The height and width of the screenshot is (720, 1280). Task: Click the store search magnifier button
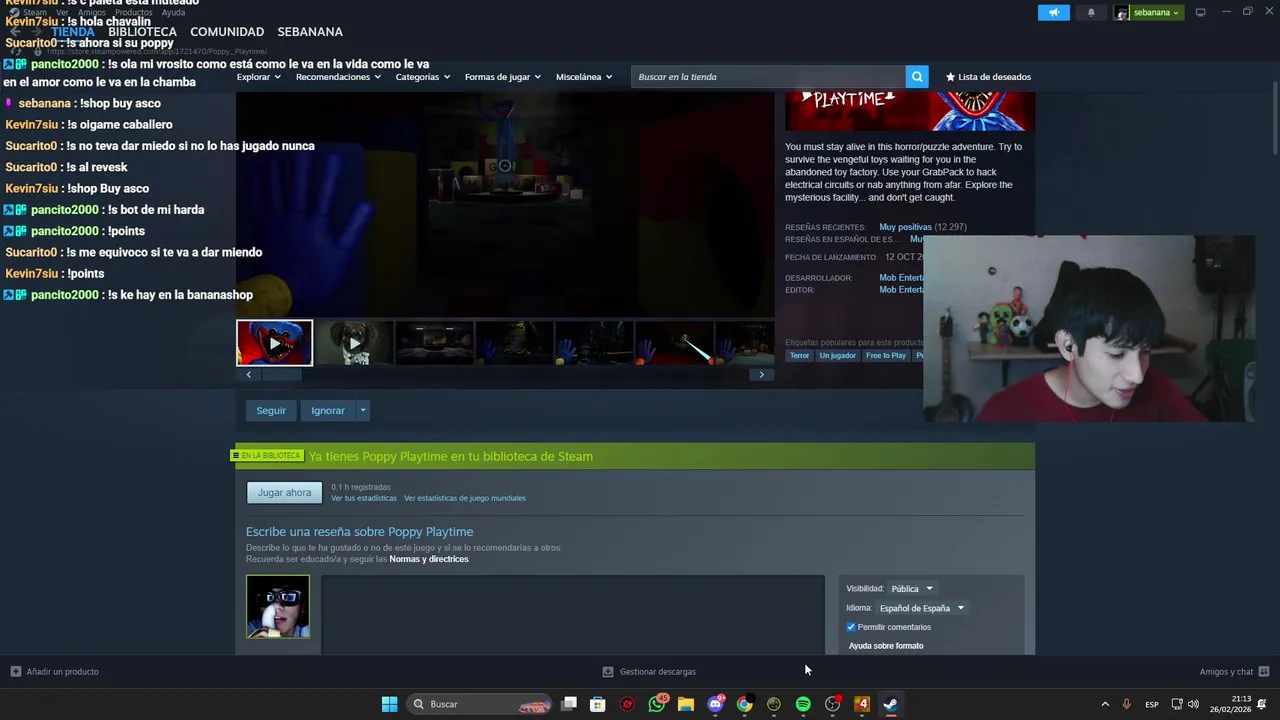click(917, 76)
